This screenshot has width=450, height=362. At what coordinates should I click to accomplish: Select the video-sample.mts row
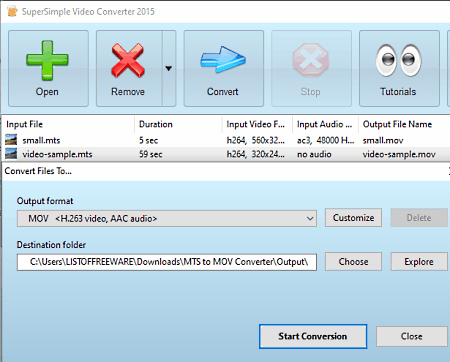226,154
